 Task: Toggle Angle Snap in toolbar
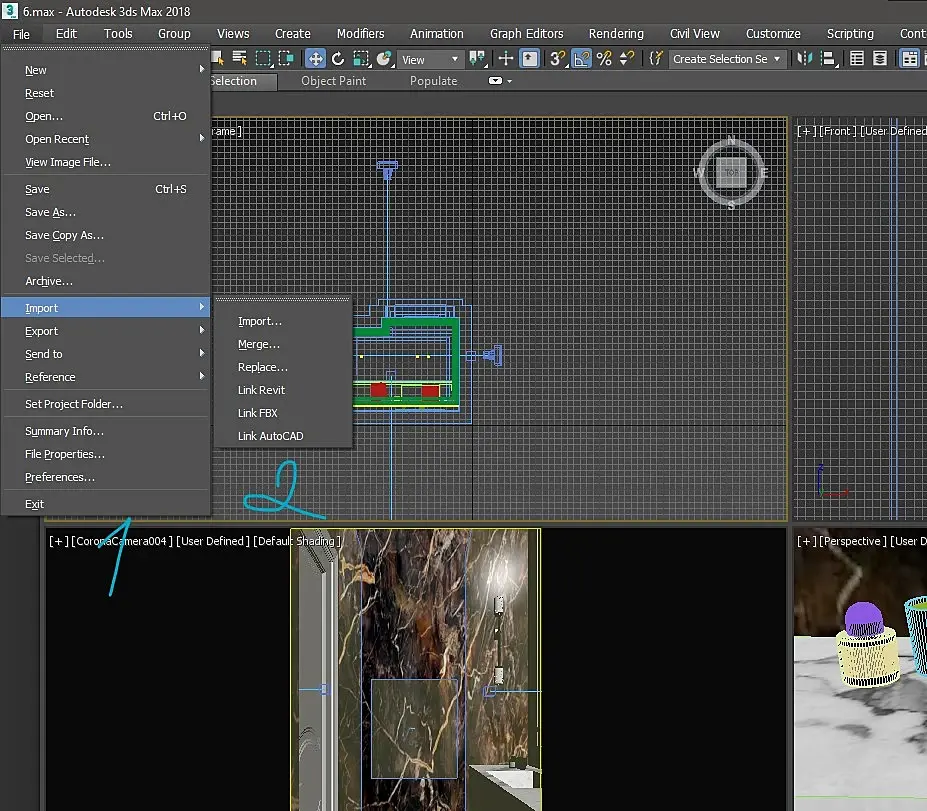[582, 59]
